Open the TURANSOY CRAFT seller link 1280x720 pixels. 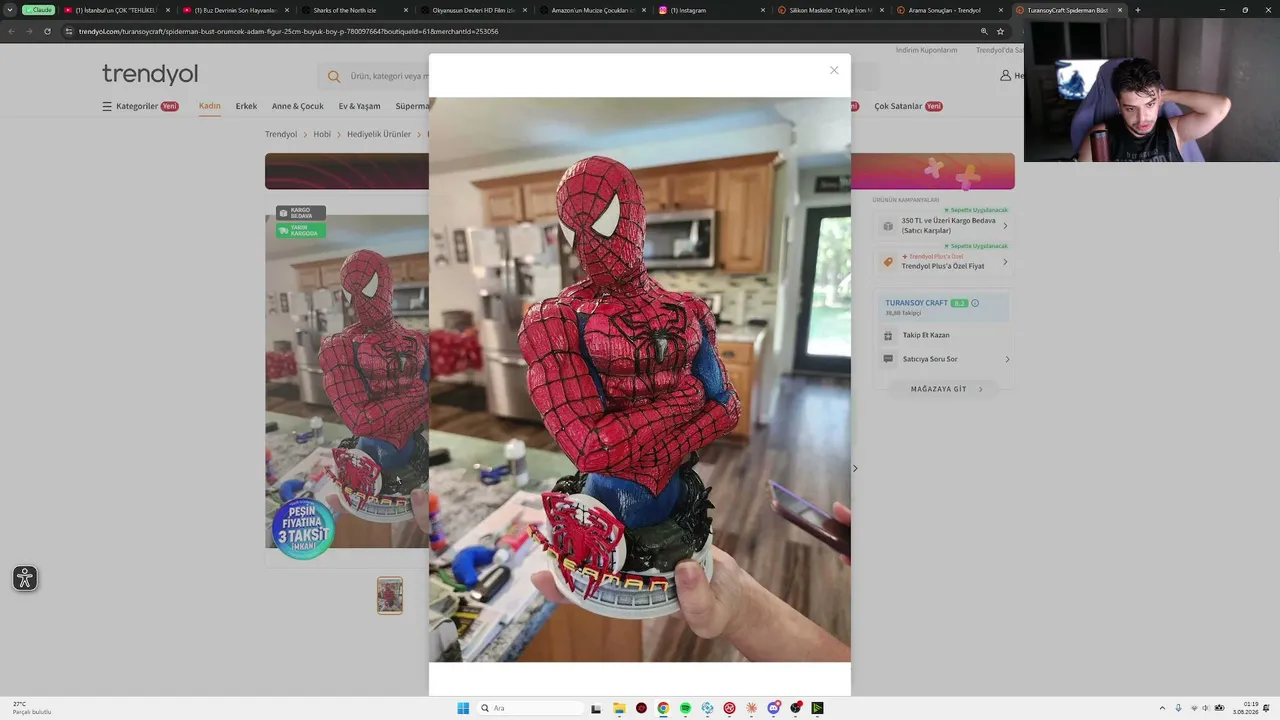tap(916, 303)
